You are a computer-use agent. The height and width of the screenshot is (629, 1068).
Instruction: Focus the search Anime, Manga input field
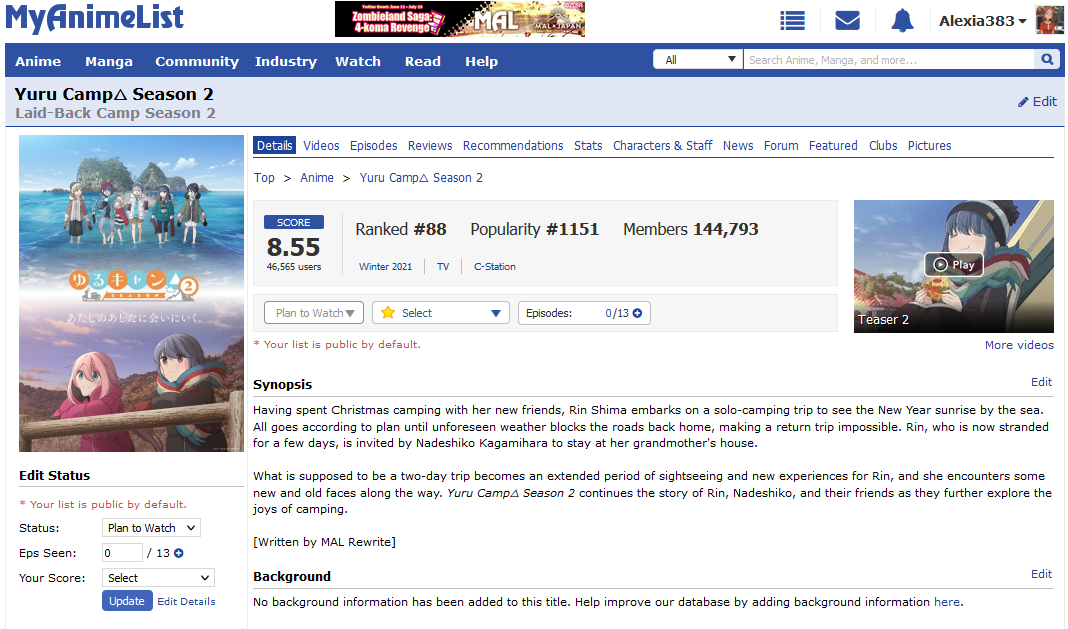[x=889, y=59]
